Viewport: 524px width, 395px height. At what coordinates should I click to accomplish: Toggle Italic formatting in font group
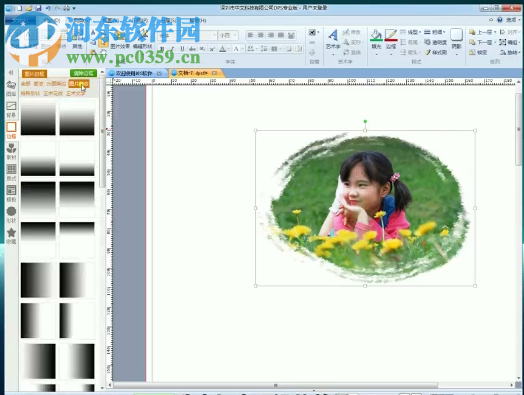tap(172, 49)
